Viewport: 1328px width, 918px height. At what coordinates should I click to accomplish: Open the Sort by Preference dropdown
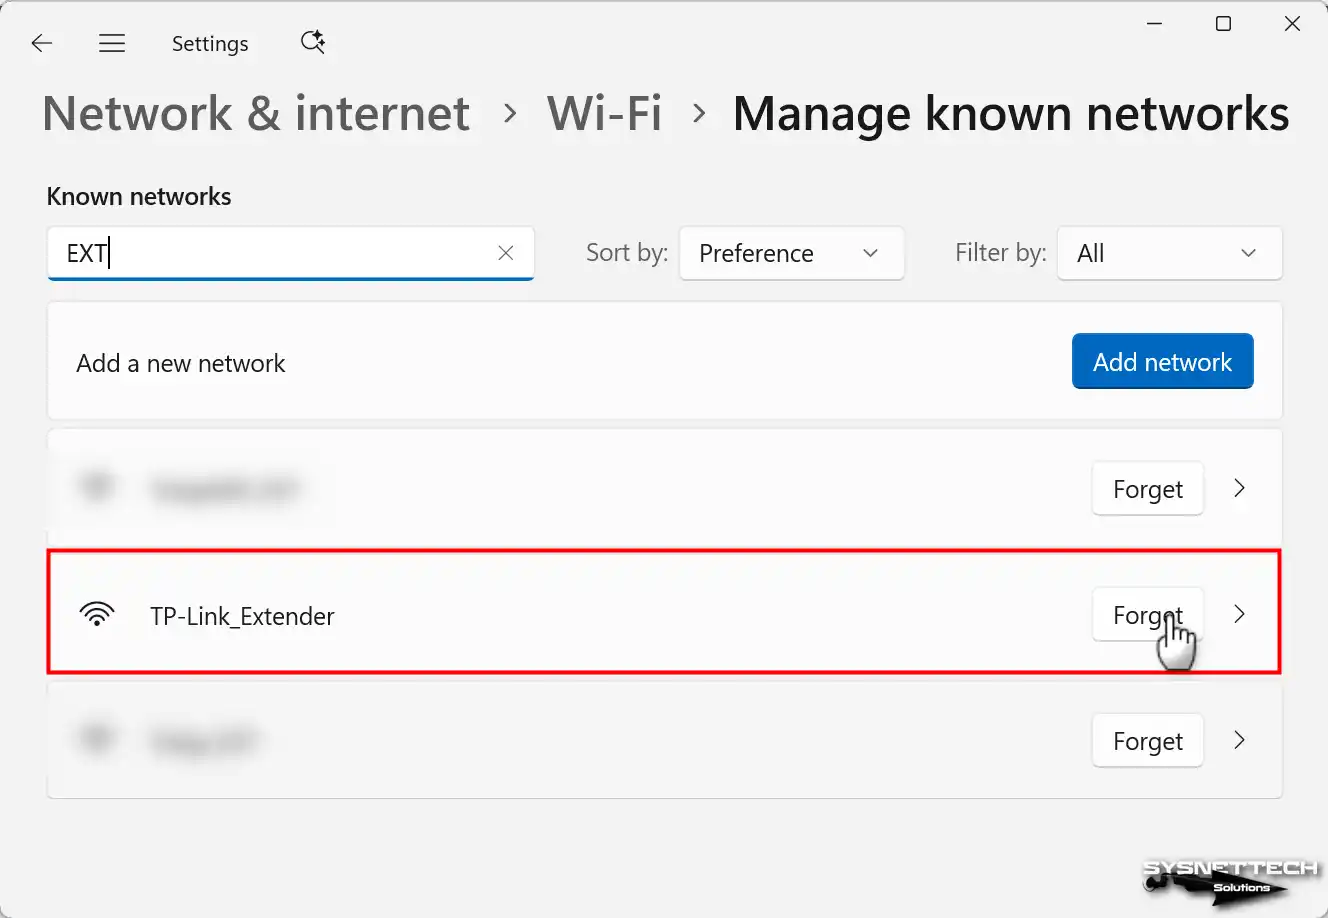791,253
